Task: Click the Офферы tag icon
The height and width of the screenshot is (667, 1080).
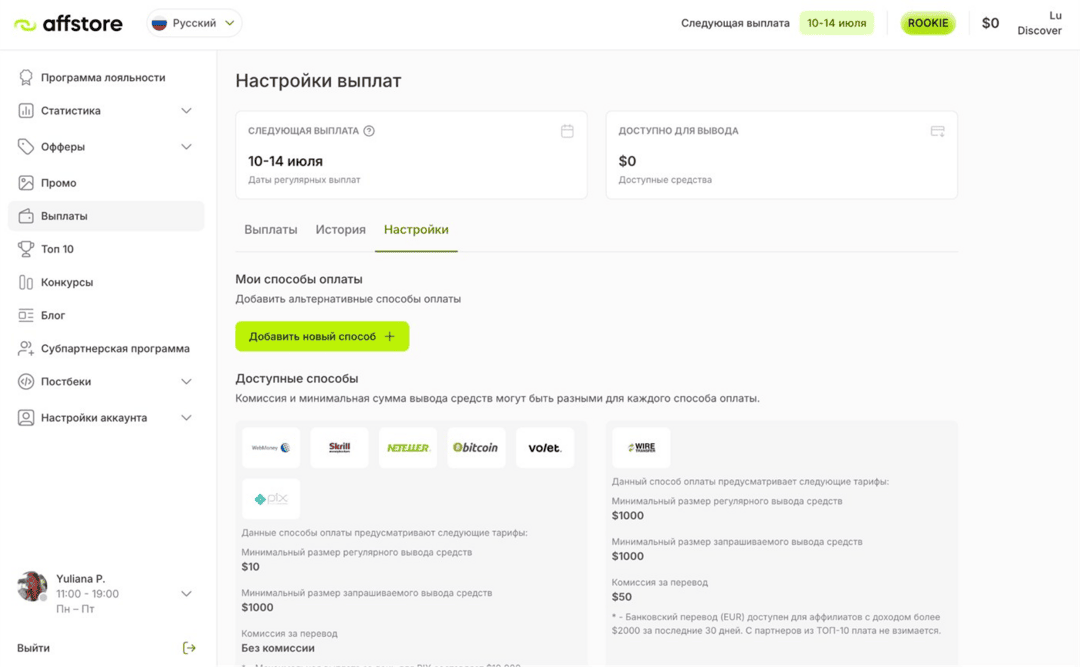Action: coord(25,147)
